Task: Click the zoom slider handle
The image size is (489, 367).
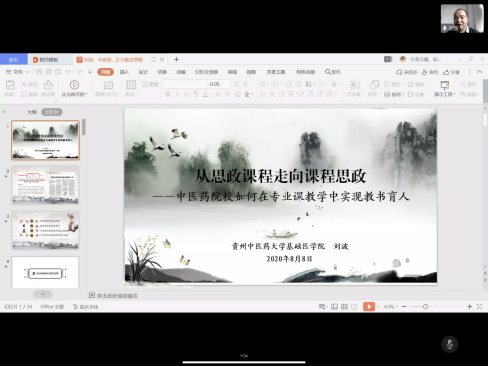Action: (425, 307)
